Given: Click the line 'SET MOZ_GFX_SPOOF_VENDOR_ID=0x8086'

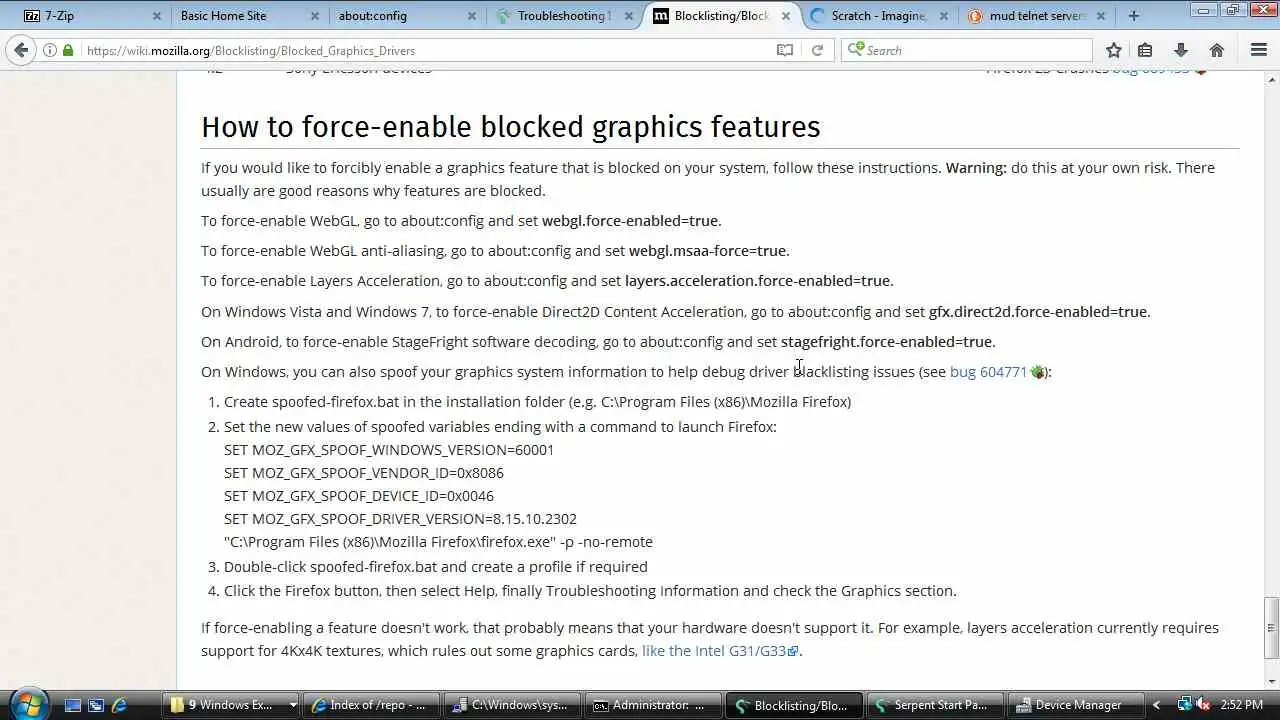Looking at the screenshot, I should pyautogui.click(x=364, y=473).
